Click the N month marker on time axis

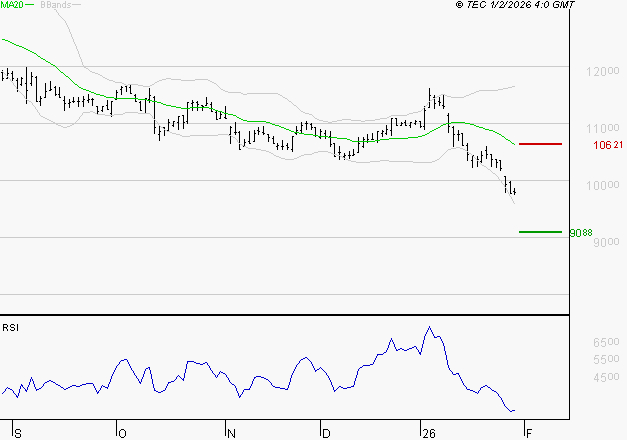[x=231, y=434]
